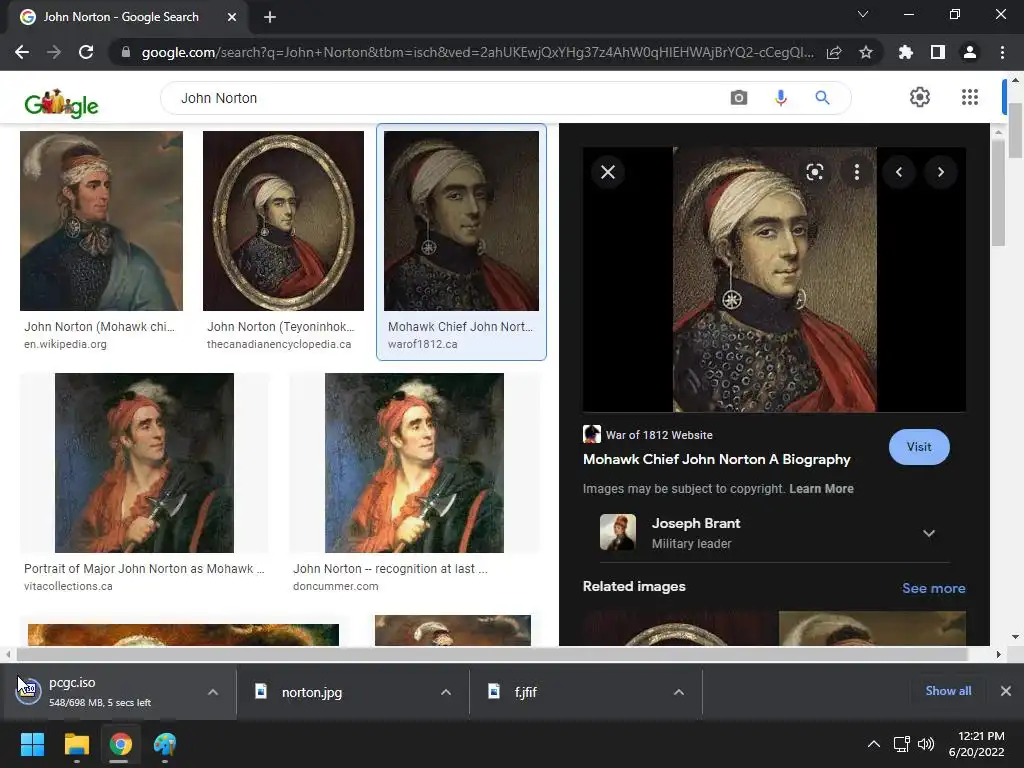Image resolution: width=1024 pixels, height=768 pixels.
Task: Click the browser window vertical scrollbar thumb
Action: (x=1015, y=131)
